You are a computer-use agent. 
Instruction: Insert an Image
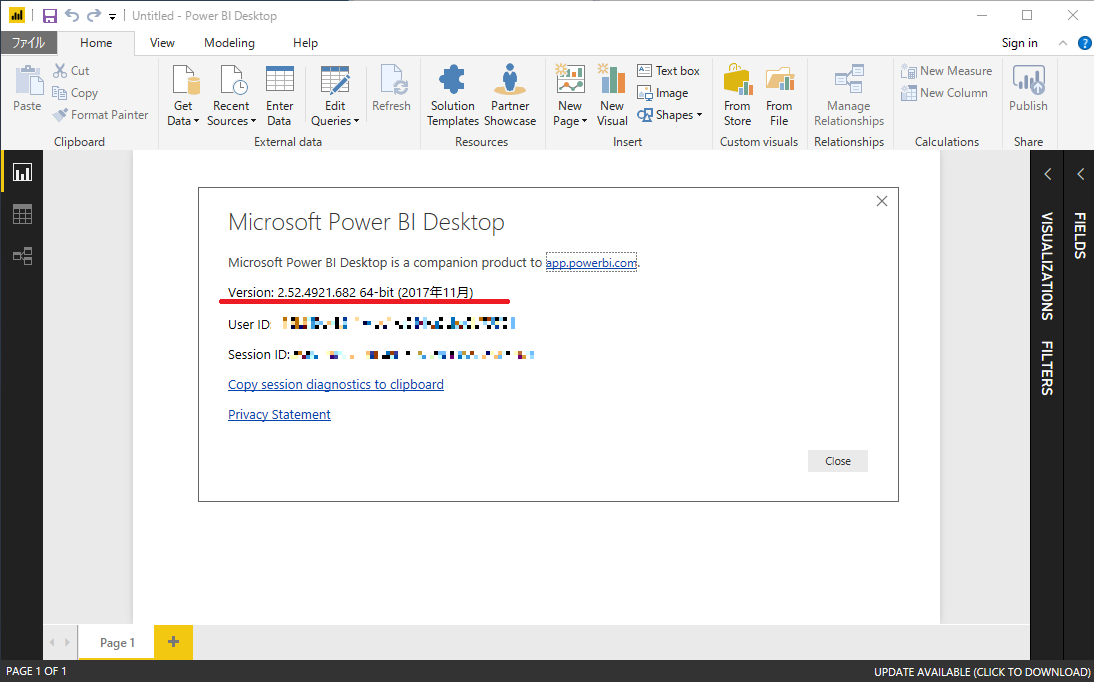(x=663, y=93)
